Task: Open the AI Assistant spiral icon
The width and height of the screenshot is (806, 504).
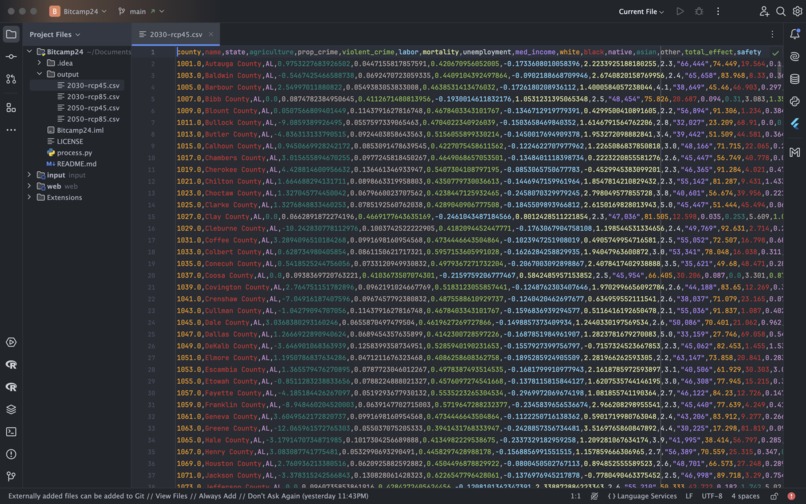Action: pos(795,57)
